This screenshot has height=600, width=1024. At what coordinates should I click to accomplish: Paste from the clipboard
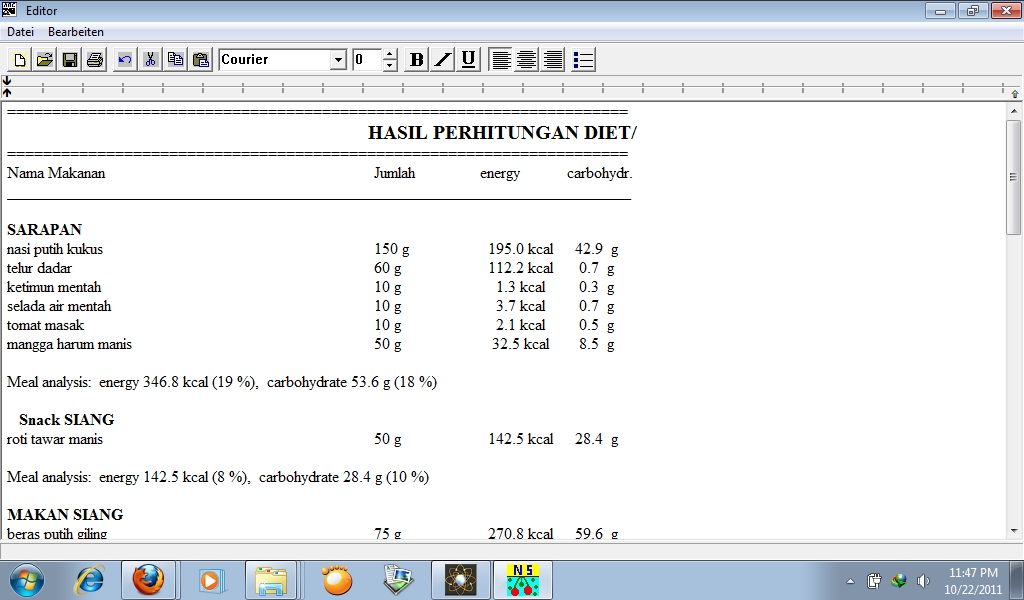pos(200,59)
